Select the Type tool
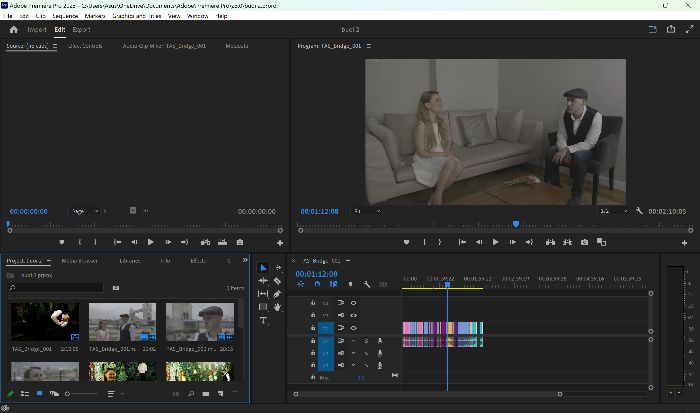 pyautogui.click(x=263, y=320)
